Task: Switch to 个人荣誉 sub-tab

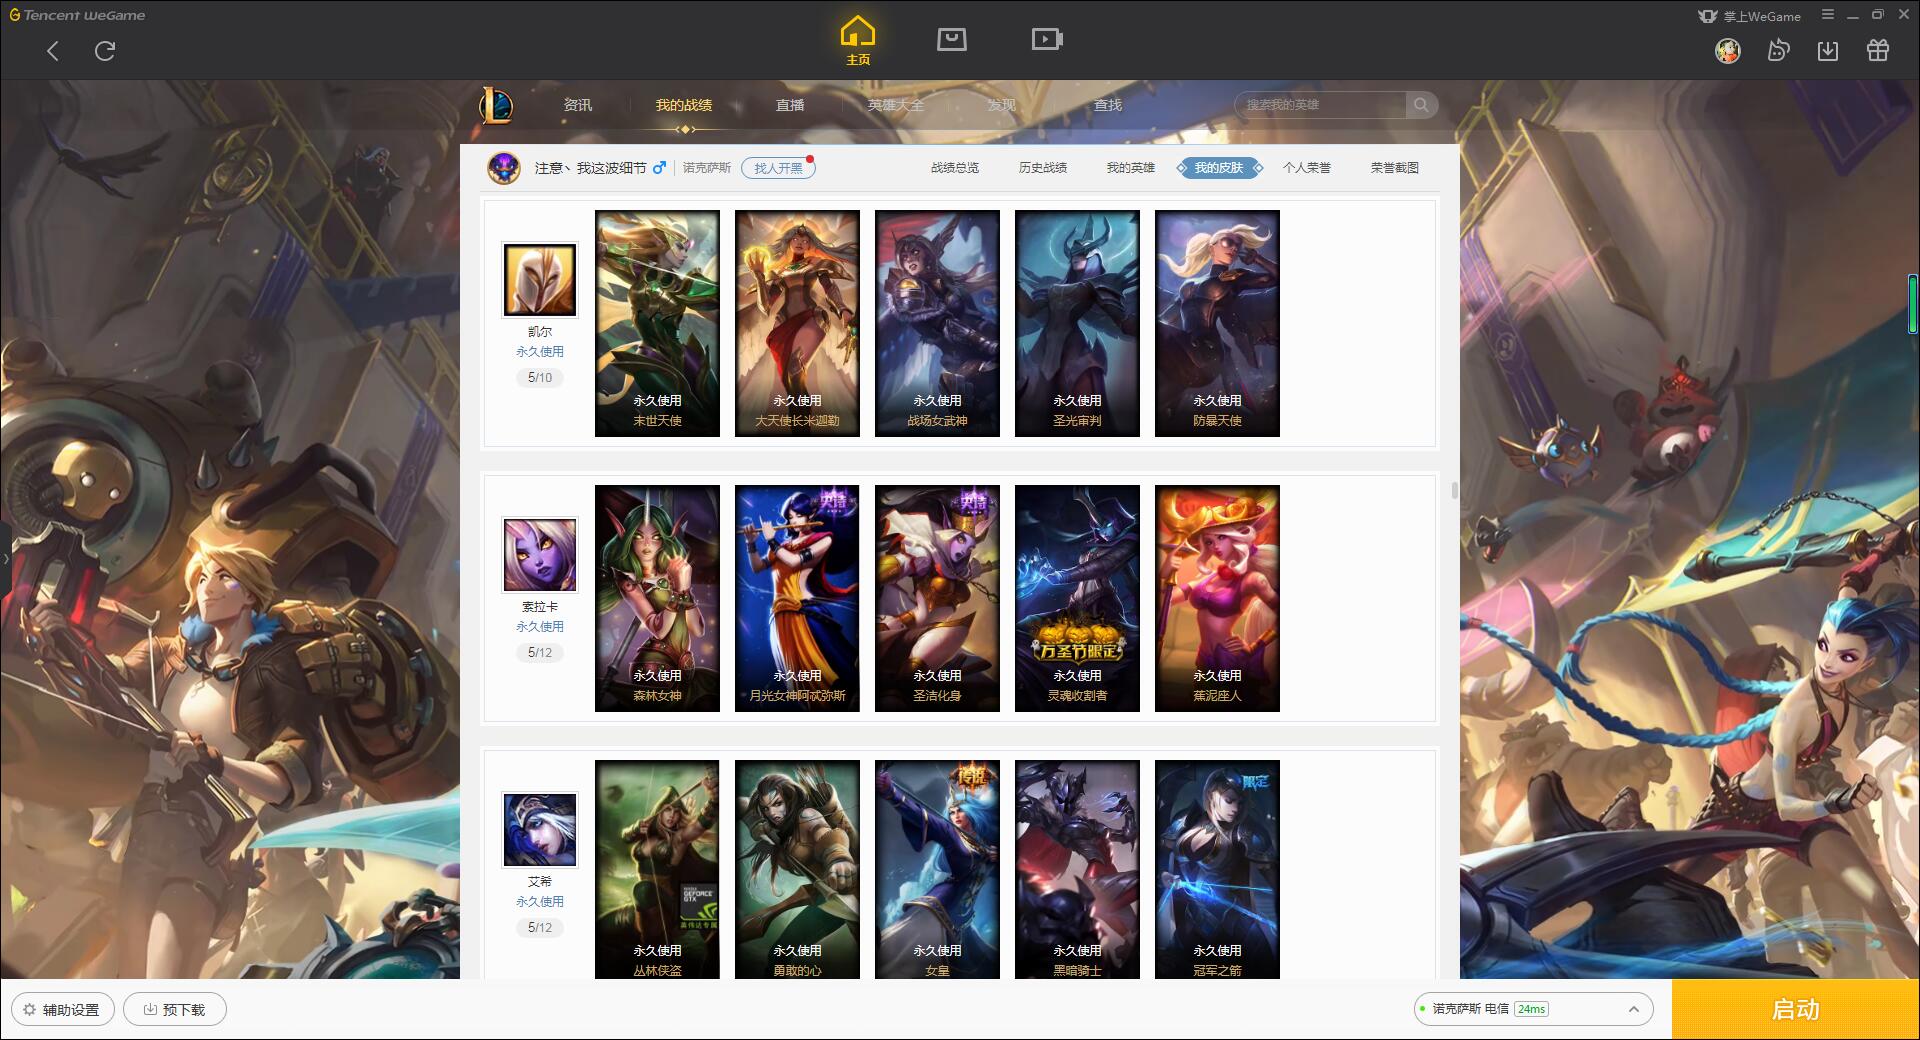Action: pyautogui.click(x=1307, y=168)
